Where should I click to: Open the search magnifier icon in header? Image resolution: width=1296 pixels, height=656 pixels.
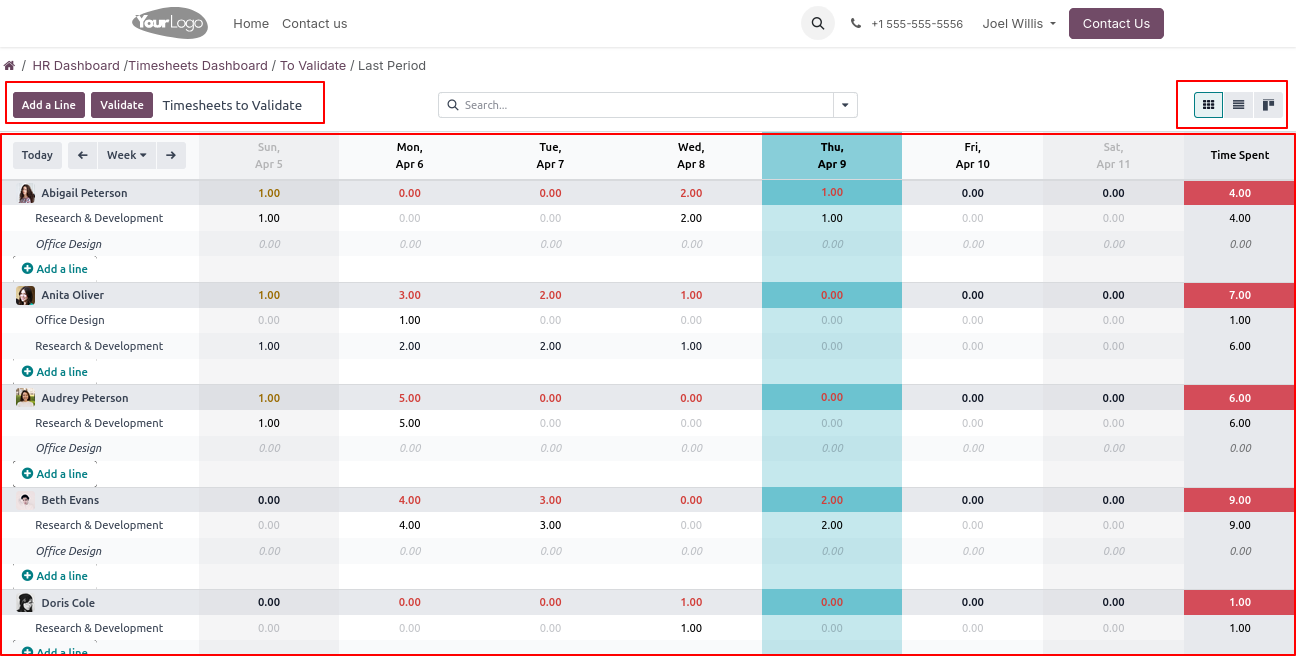[818, 24]
